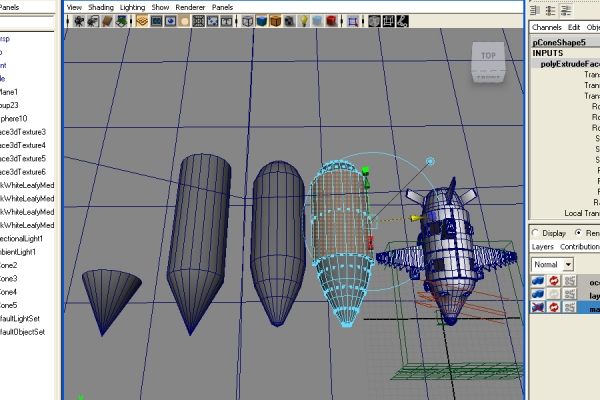Screen dimensions: 600x400
Task: Toggle Resolution Gate display icon
Action: point(170,21)
